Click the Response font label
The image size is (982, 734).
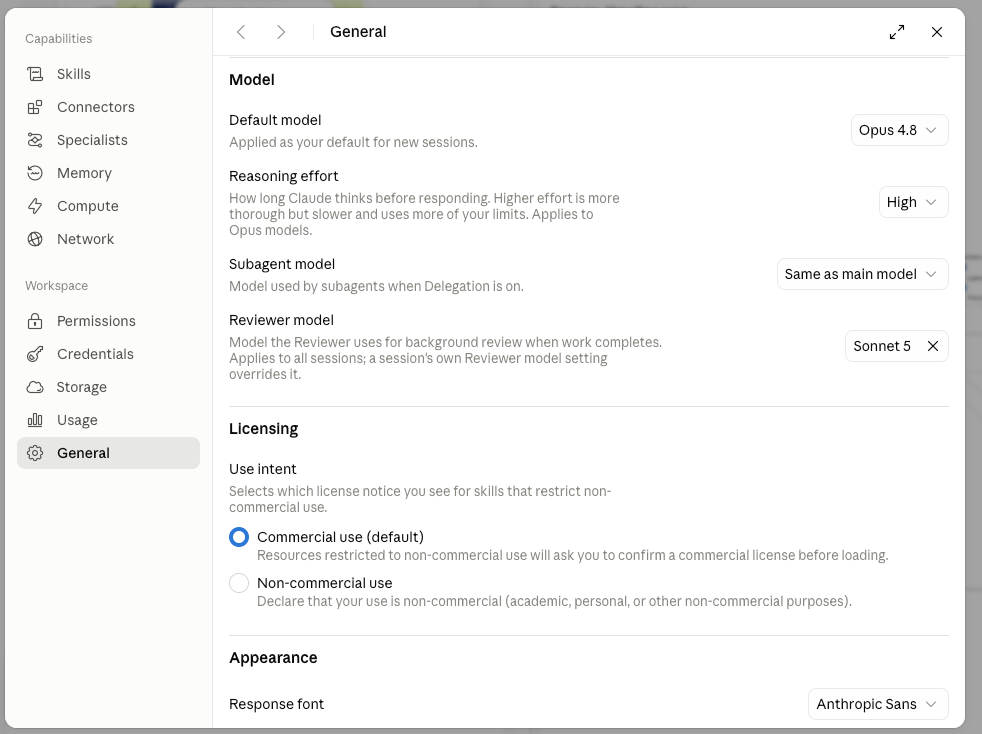click(x=276, y=705)
